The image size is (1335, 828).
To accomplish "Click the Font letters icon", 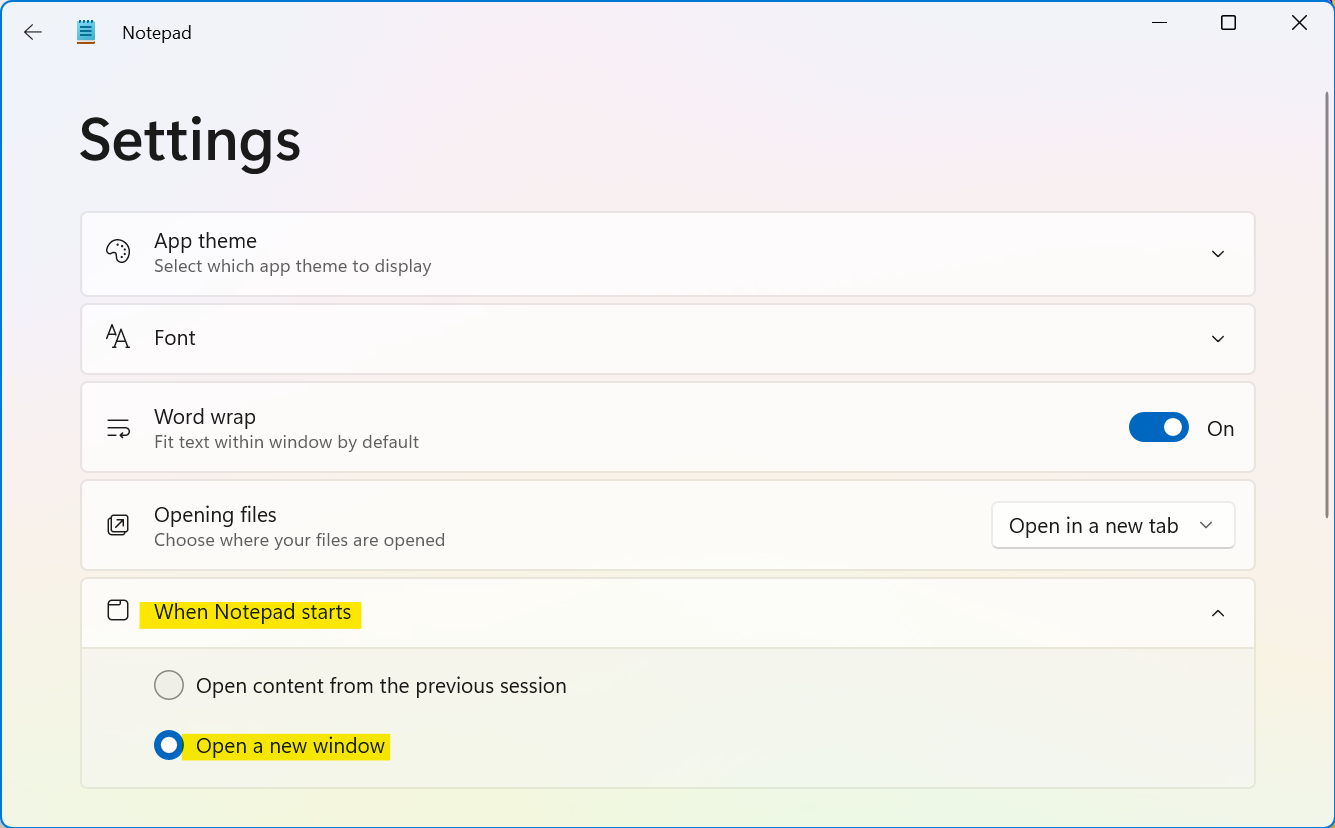I will click(118, 337).
